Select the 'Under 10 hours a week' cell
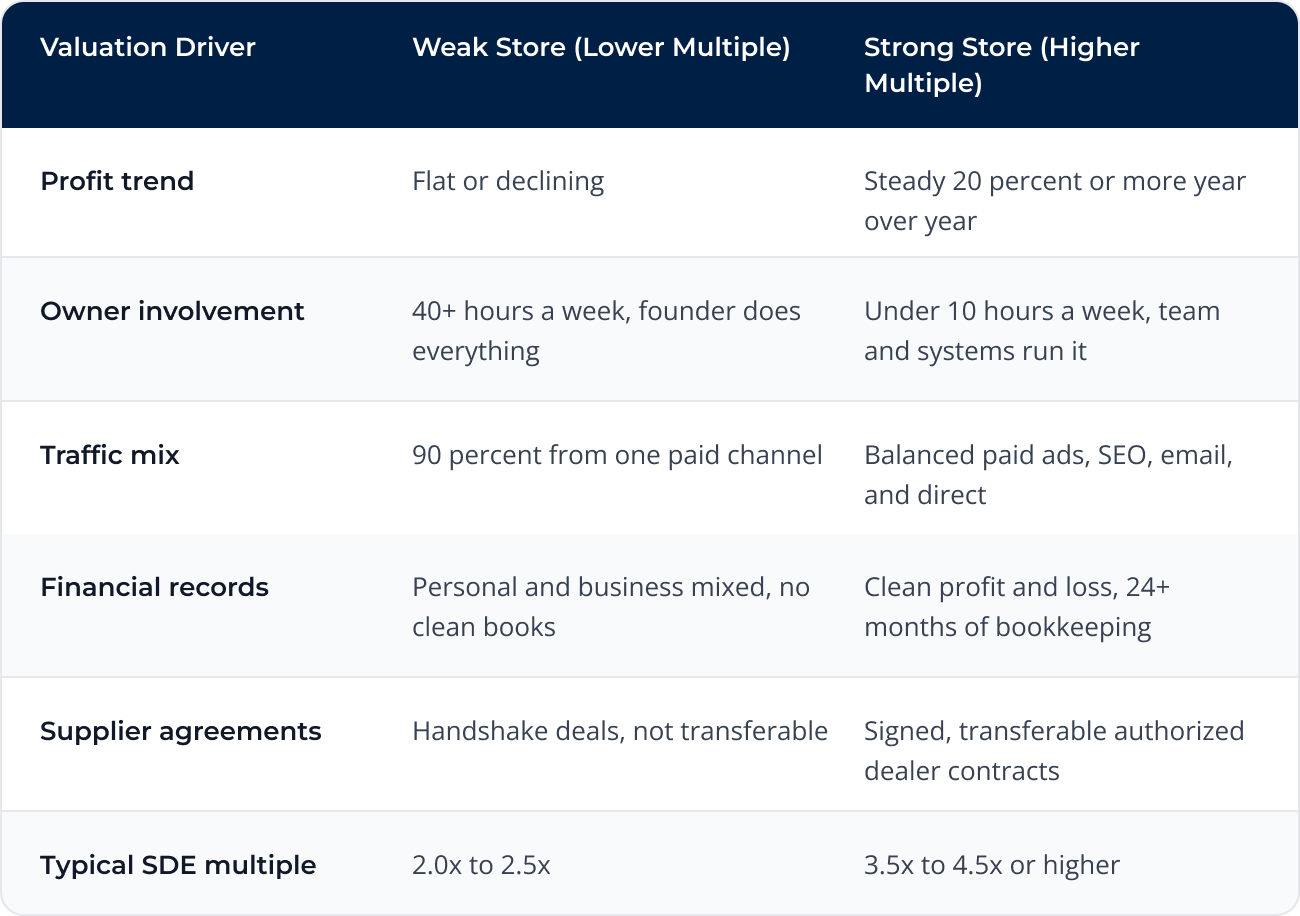 tap(1042, 331)
